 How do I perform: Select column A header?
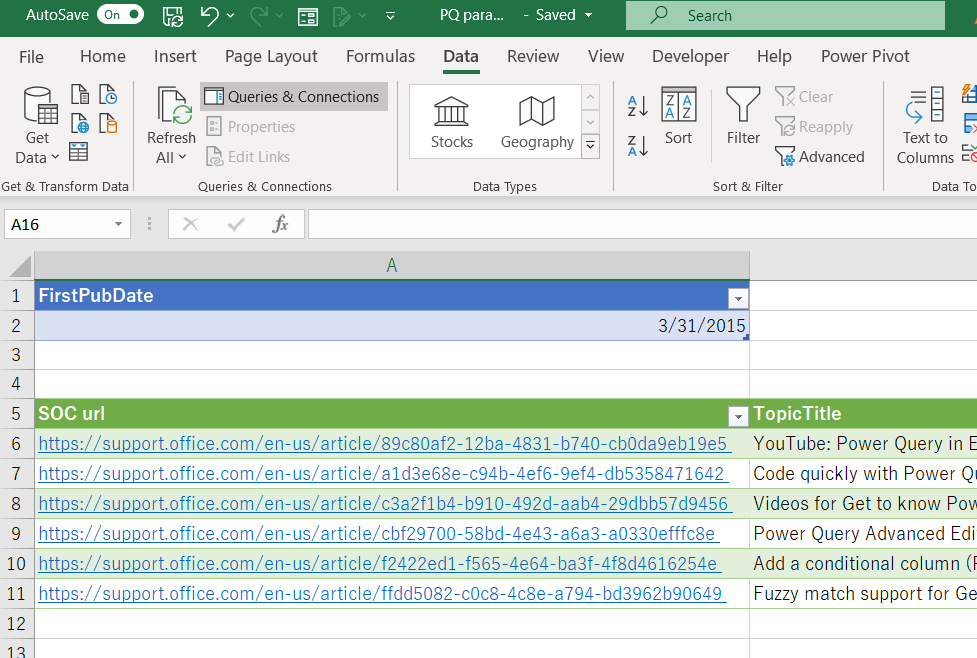click(x=392, y=265)
